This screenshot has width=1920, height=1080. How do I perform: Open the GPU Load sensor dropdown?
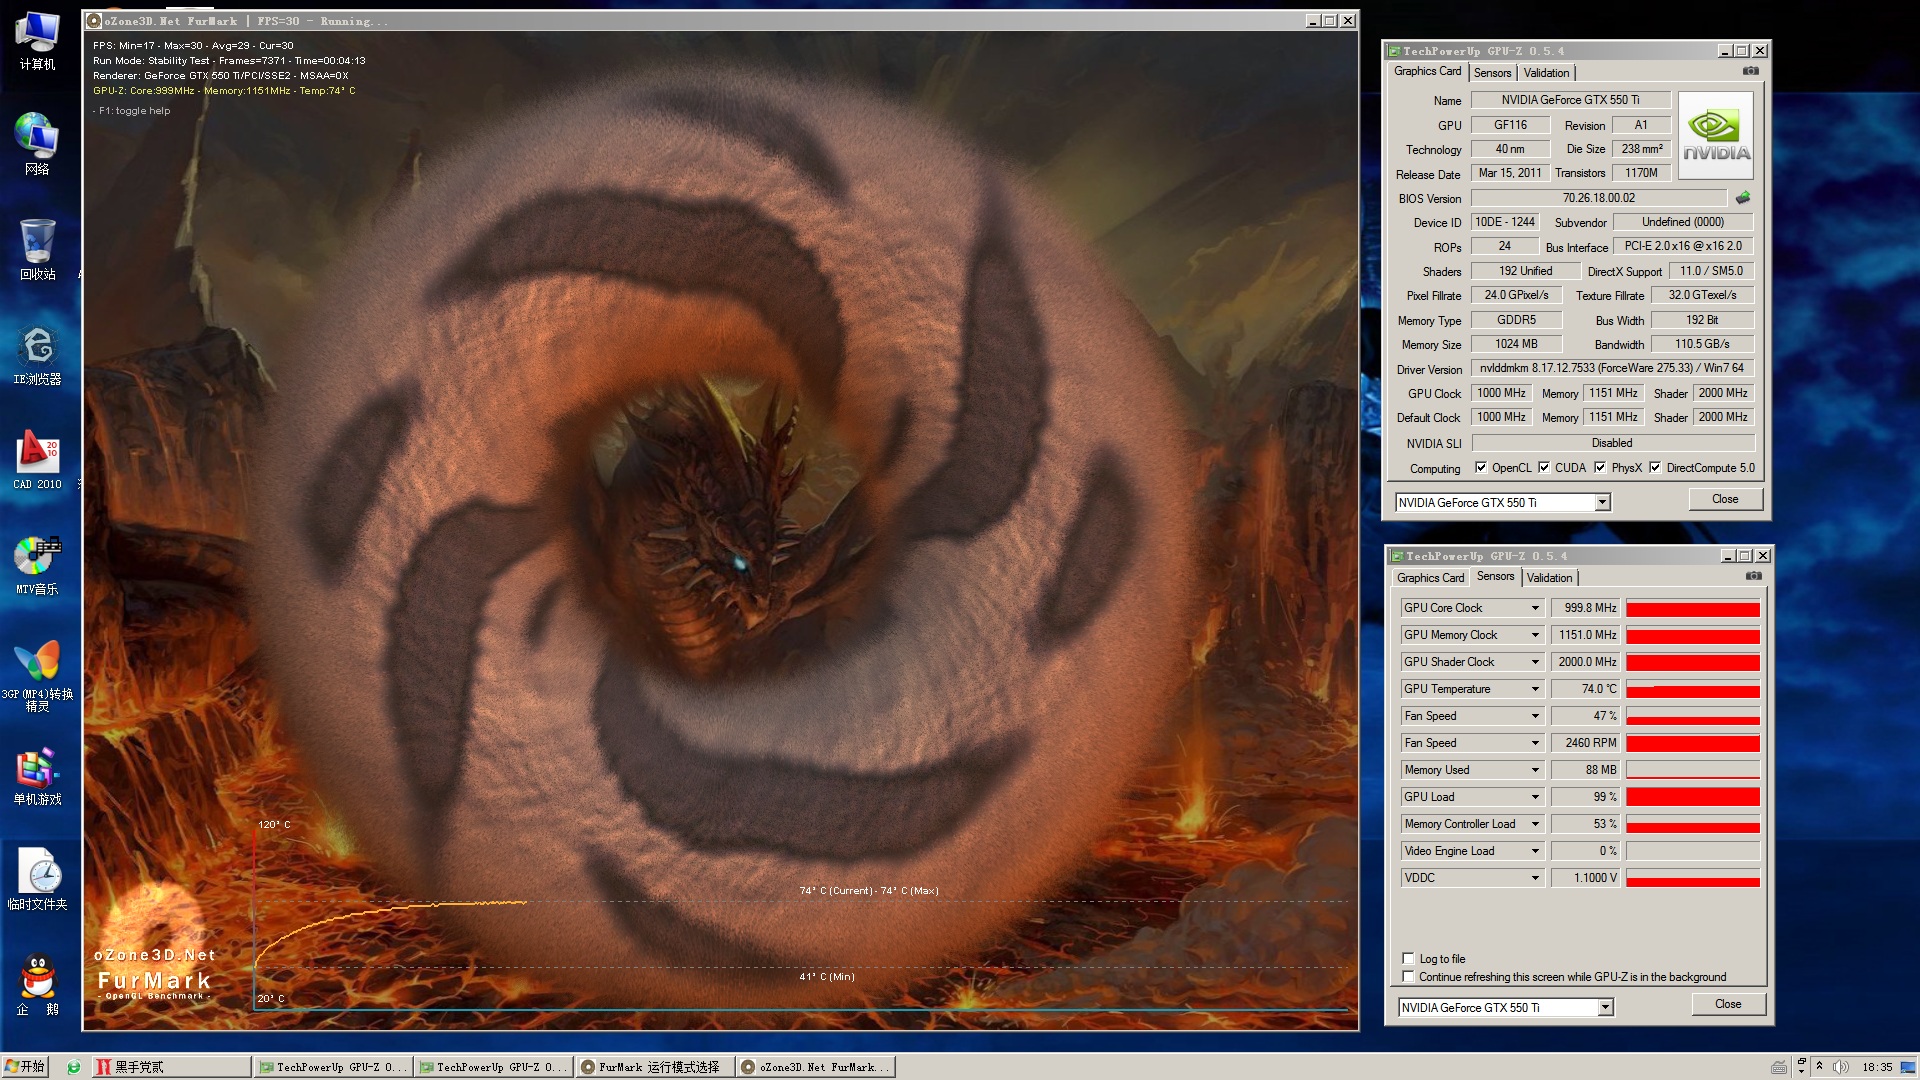click(x=1535, y=797)
